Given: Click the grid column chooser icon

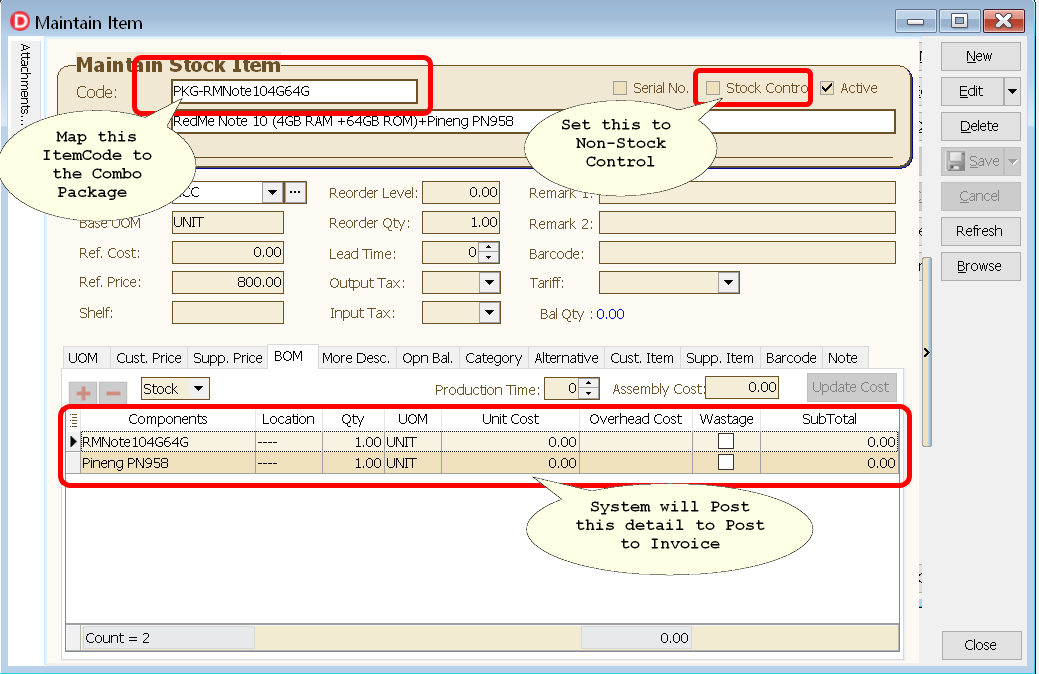Looking at the screenshot, I should (x=73, y=420).
